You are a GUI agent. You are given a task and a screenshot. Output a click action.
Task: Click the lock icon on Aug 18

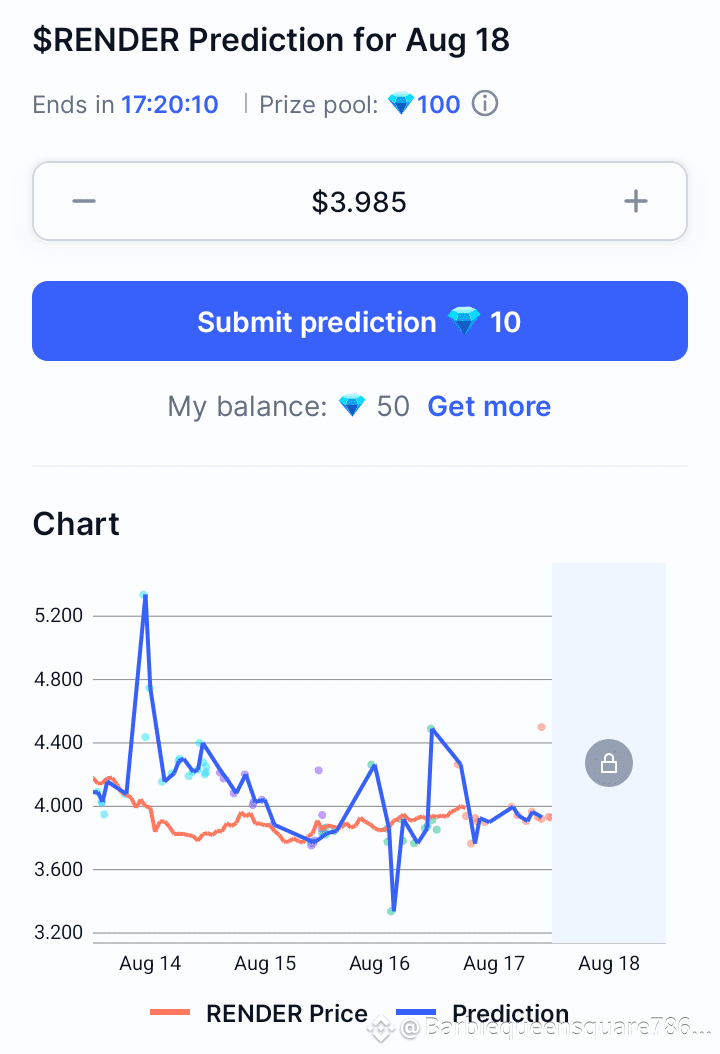[608, 763]
